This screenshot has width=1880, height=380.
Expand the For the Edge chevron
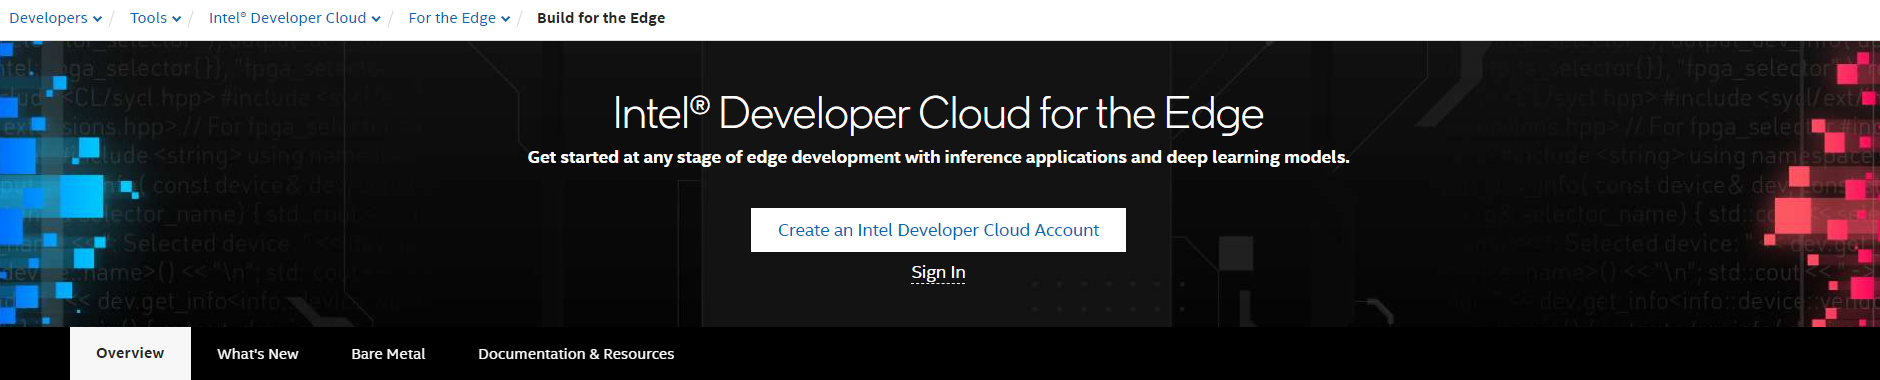point(505,19)
